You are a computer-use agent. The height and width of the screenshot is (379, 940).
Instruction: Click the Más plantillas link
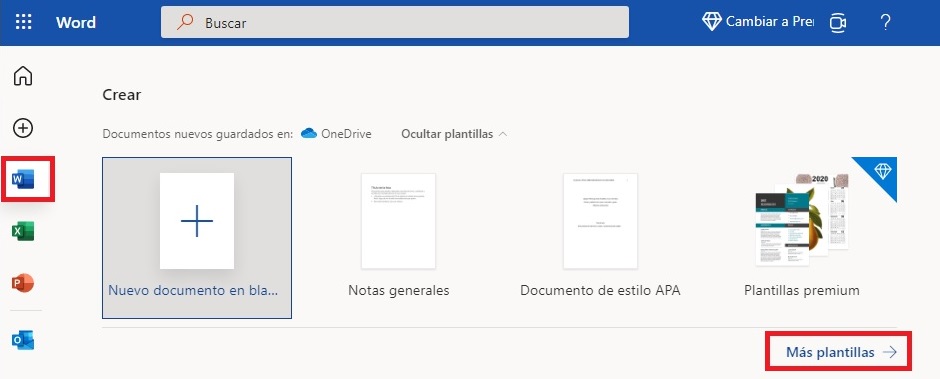(841, 352)
